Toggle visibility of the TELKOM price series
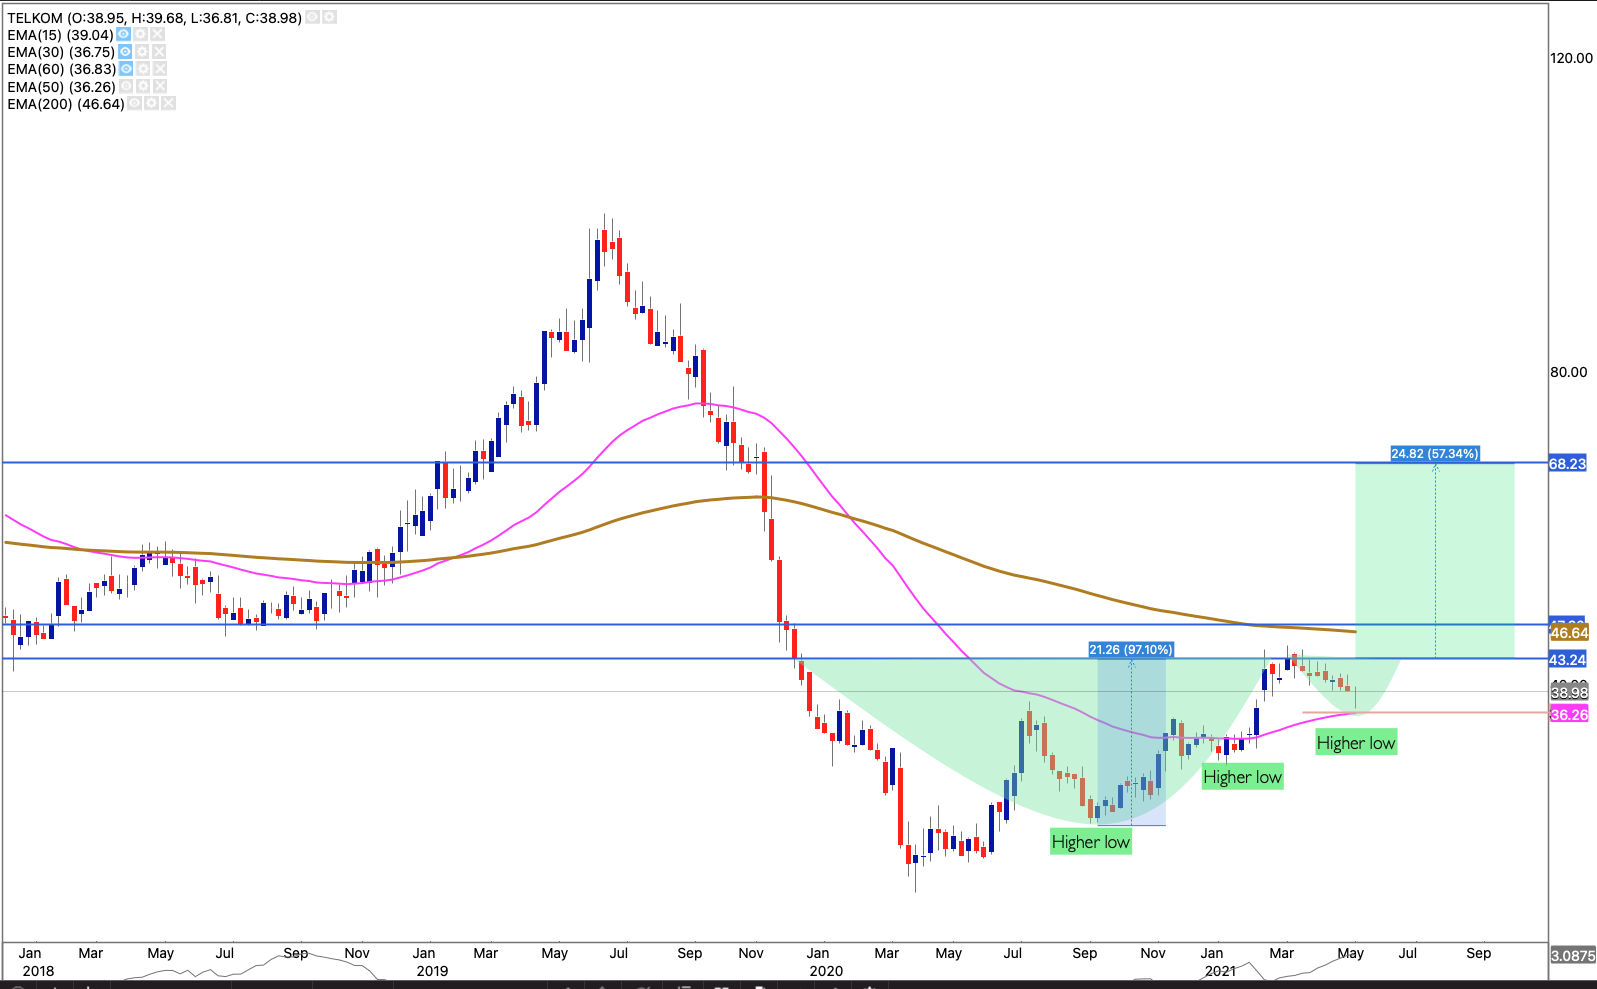Screen dimensions: 1597x989 pyautogui.click(x=313, y=18)
